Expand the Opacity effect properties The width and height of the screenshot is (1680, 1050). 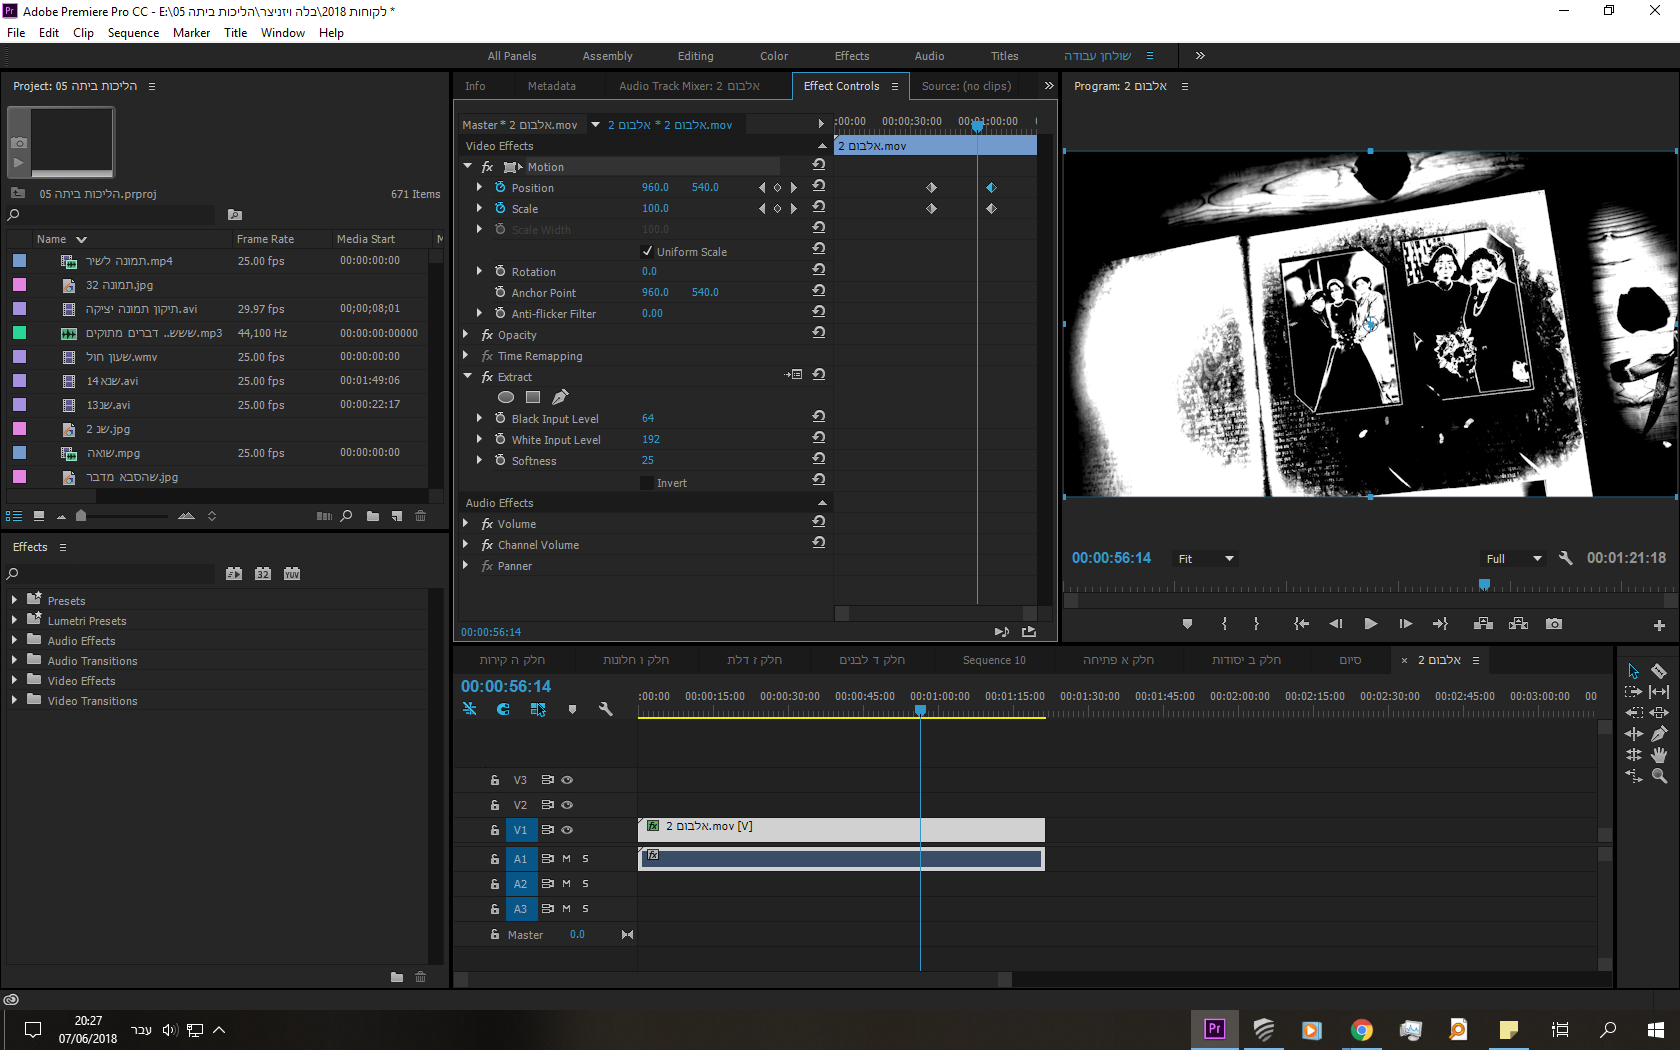coord(466,335)
